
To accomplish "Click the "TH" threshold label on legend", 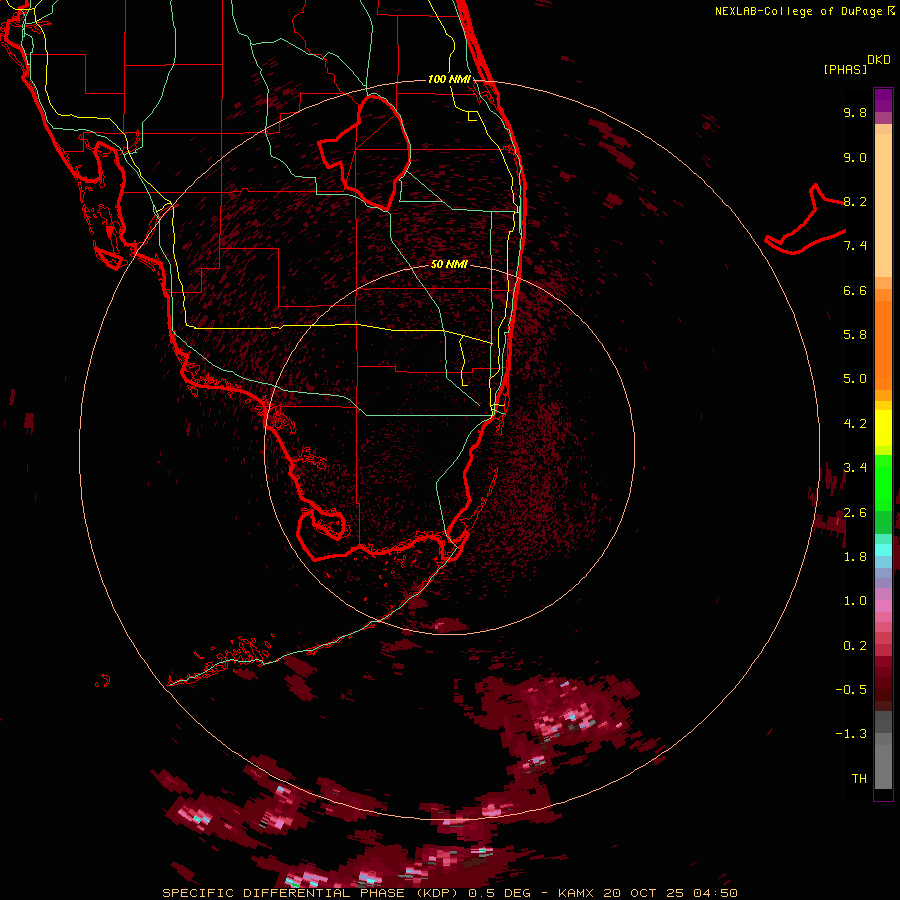I will pos(859,779).
